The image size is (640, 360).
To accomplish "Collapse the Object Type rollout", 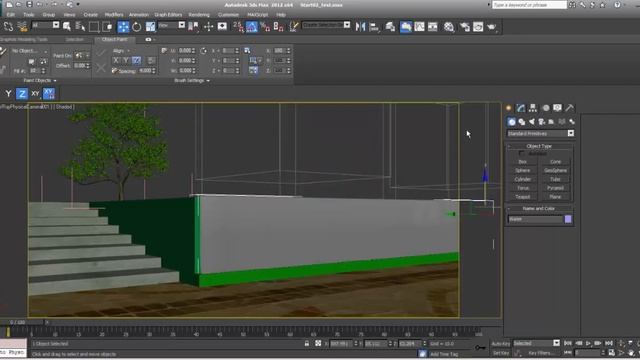I will (539, 146).
